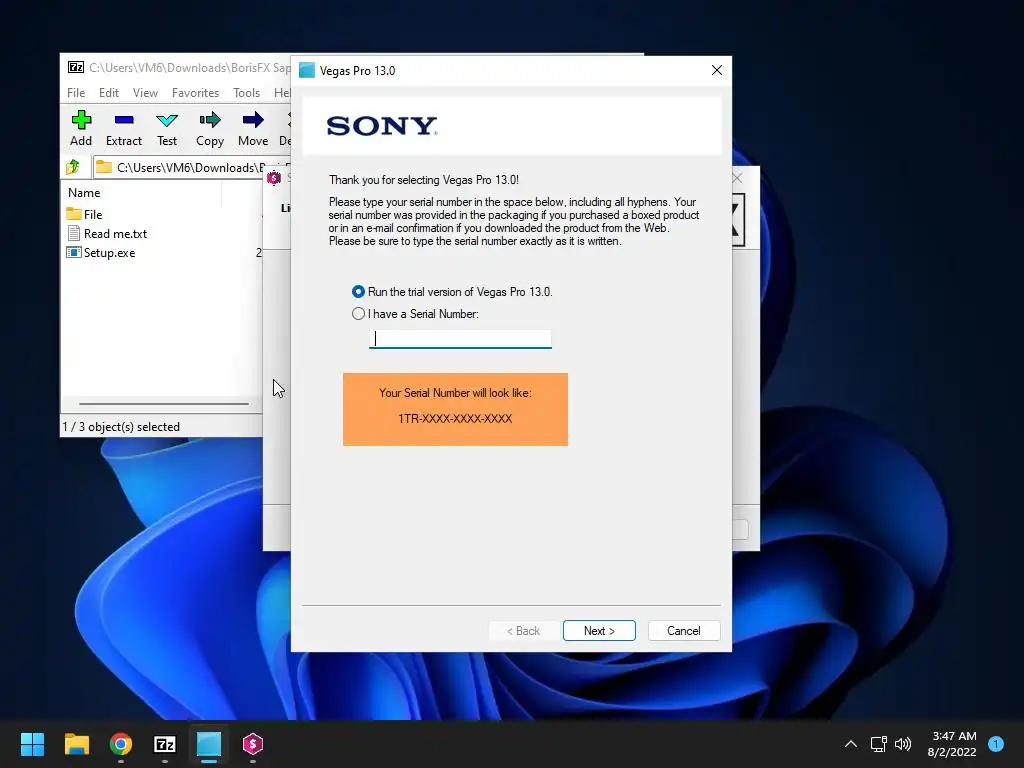Open the Favorites menu in 7-Zip

195,93
